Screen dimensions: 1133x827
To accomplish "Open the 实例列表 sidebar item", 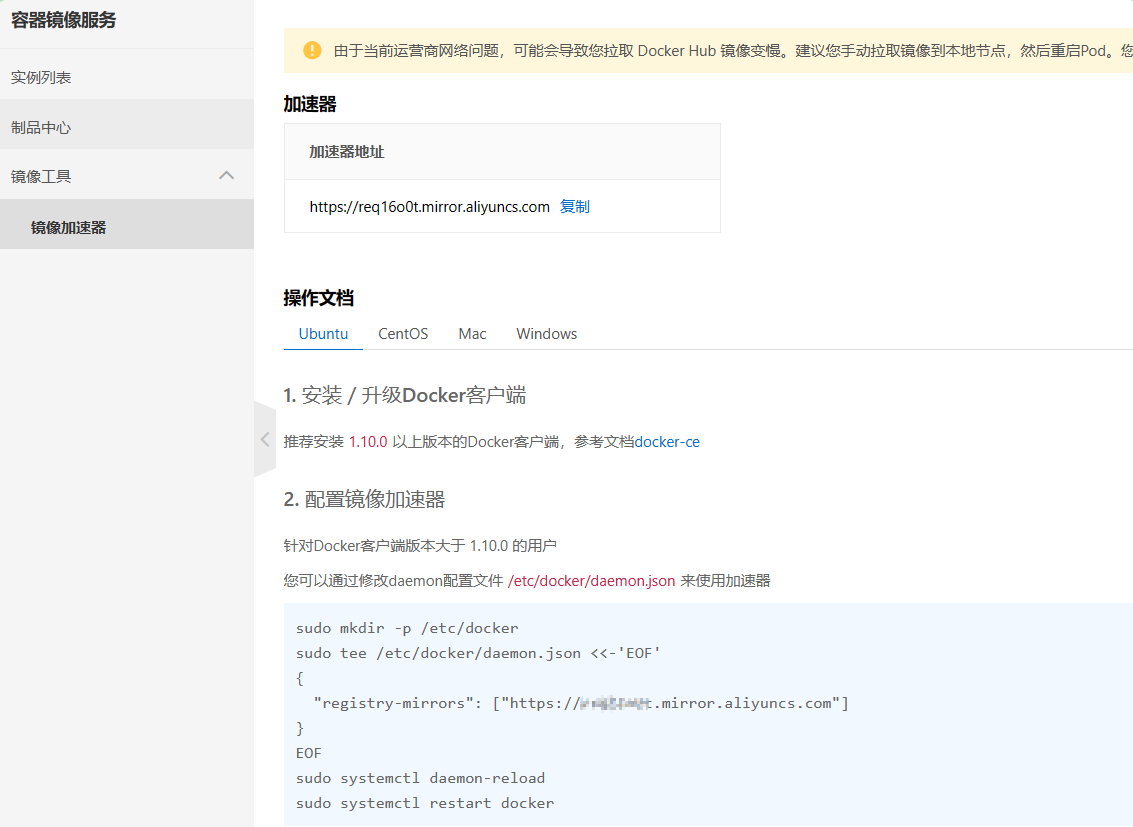I will pos(126,77).
